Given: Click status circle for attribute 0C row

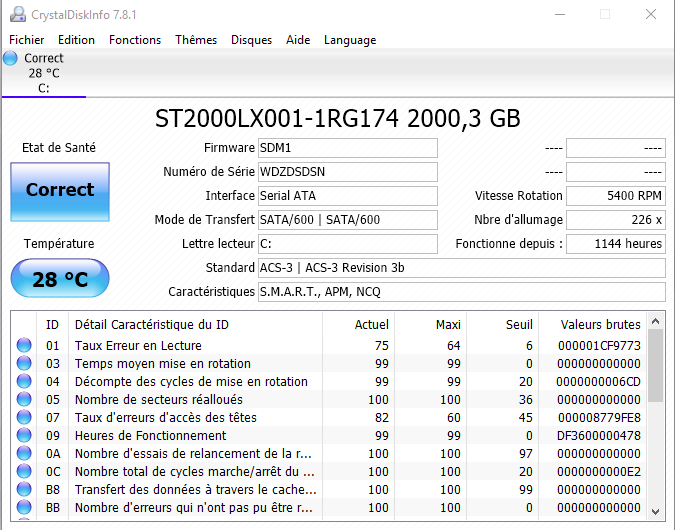Looking at the screenshot, I should point(24,471).
